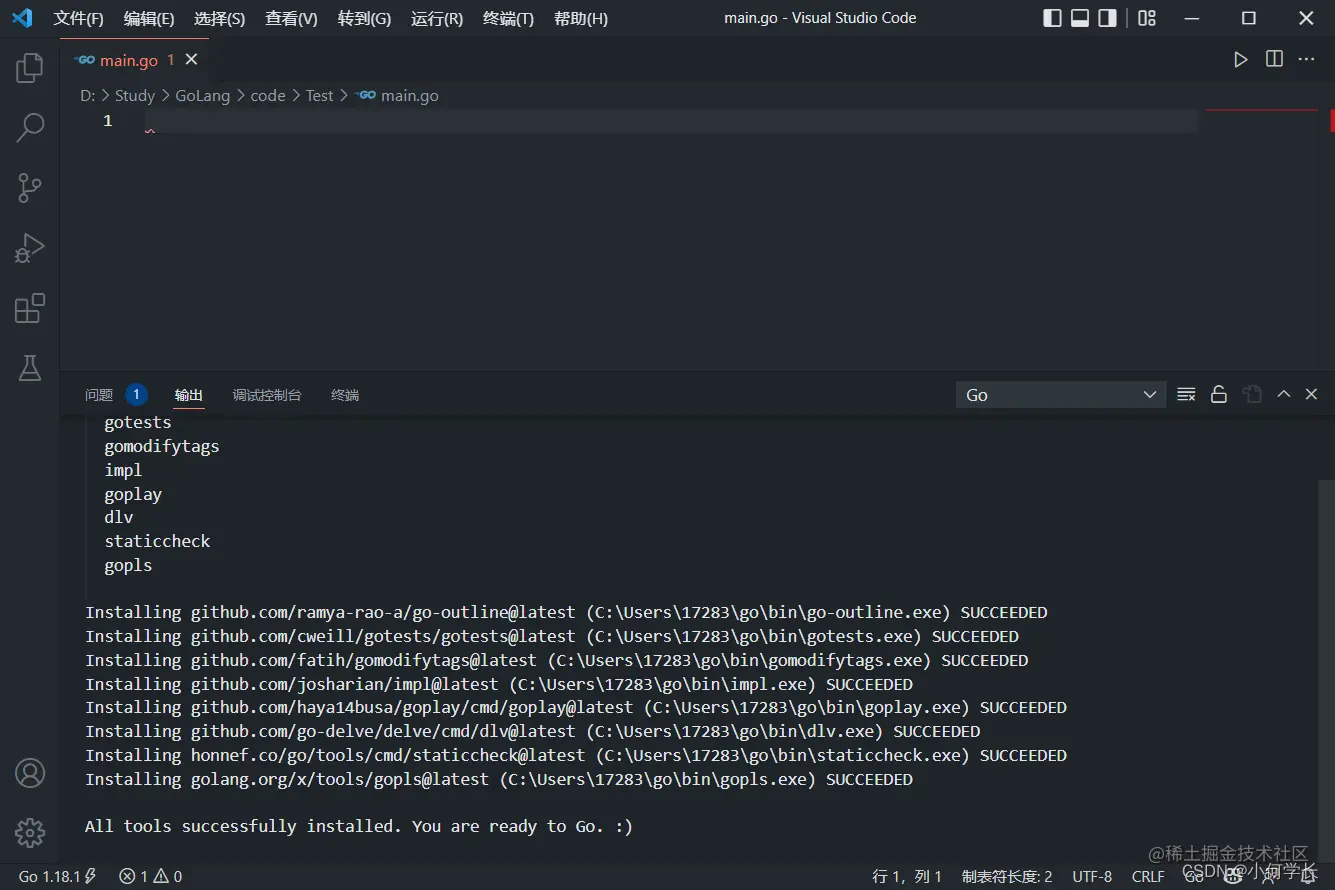Open the 转到(G) menu
Viewport: 1335px width, 890px height.
pos(364,19)
